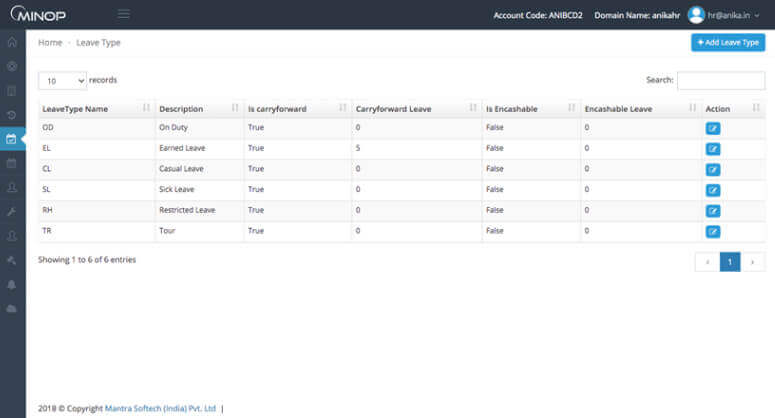Click edit icon for Sick Leave
Image resolution: width=775 pixels, height=418 pixels.
[x=712, y=190]
